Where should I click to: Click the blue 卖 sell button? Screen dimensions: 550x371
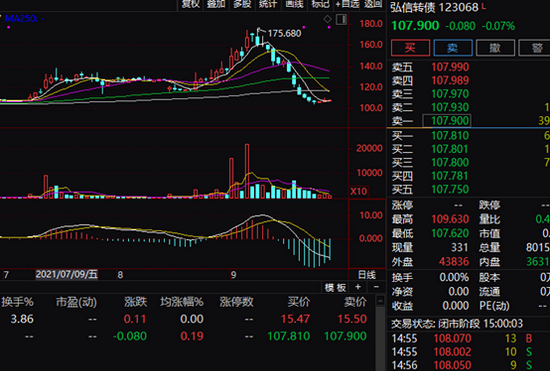click(x=453, y=47)
